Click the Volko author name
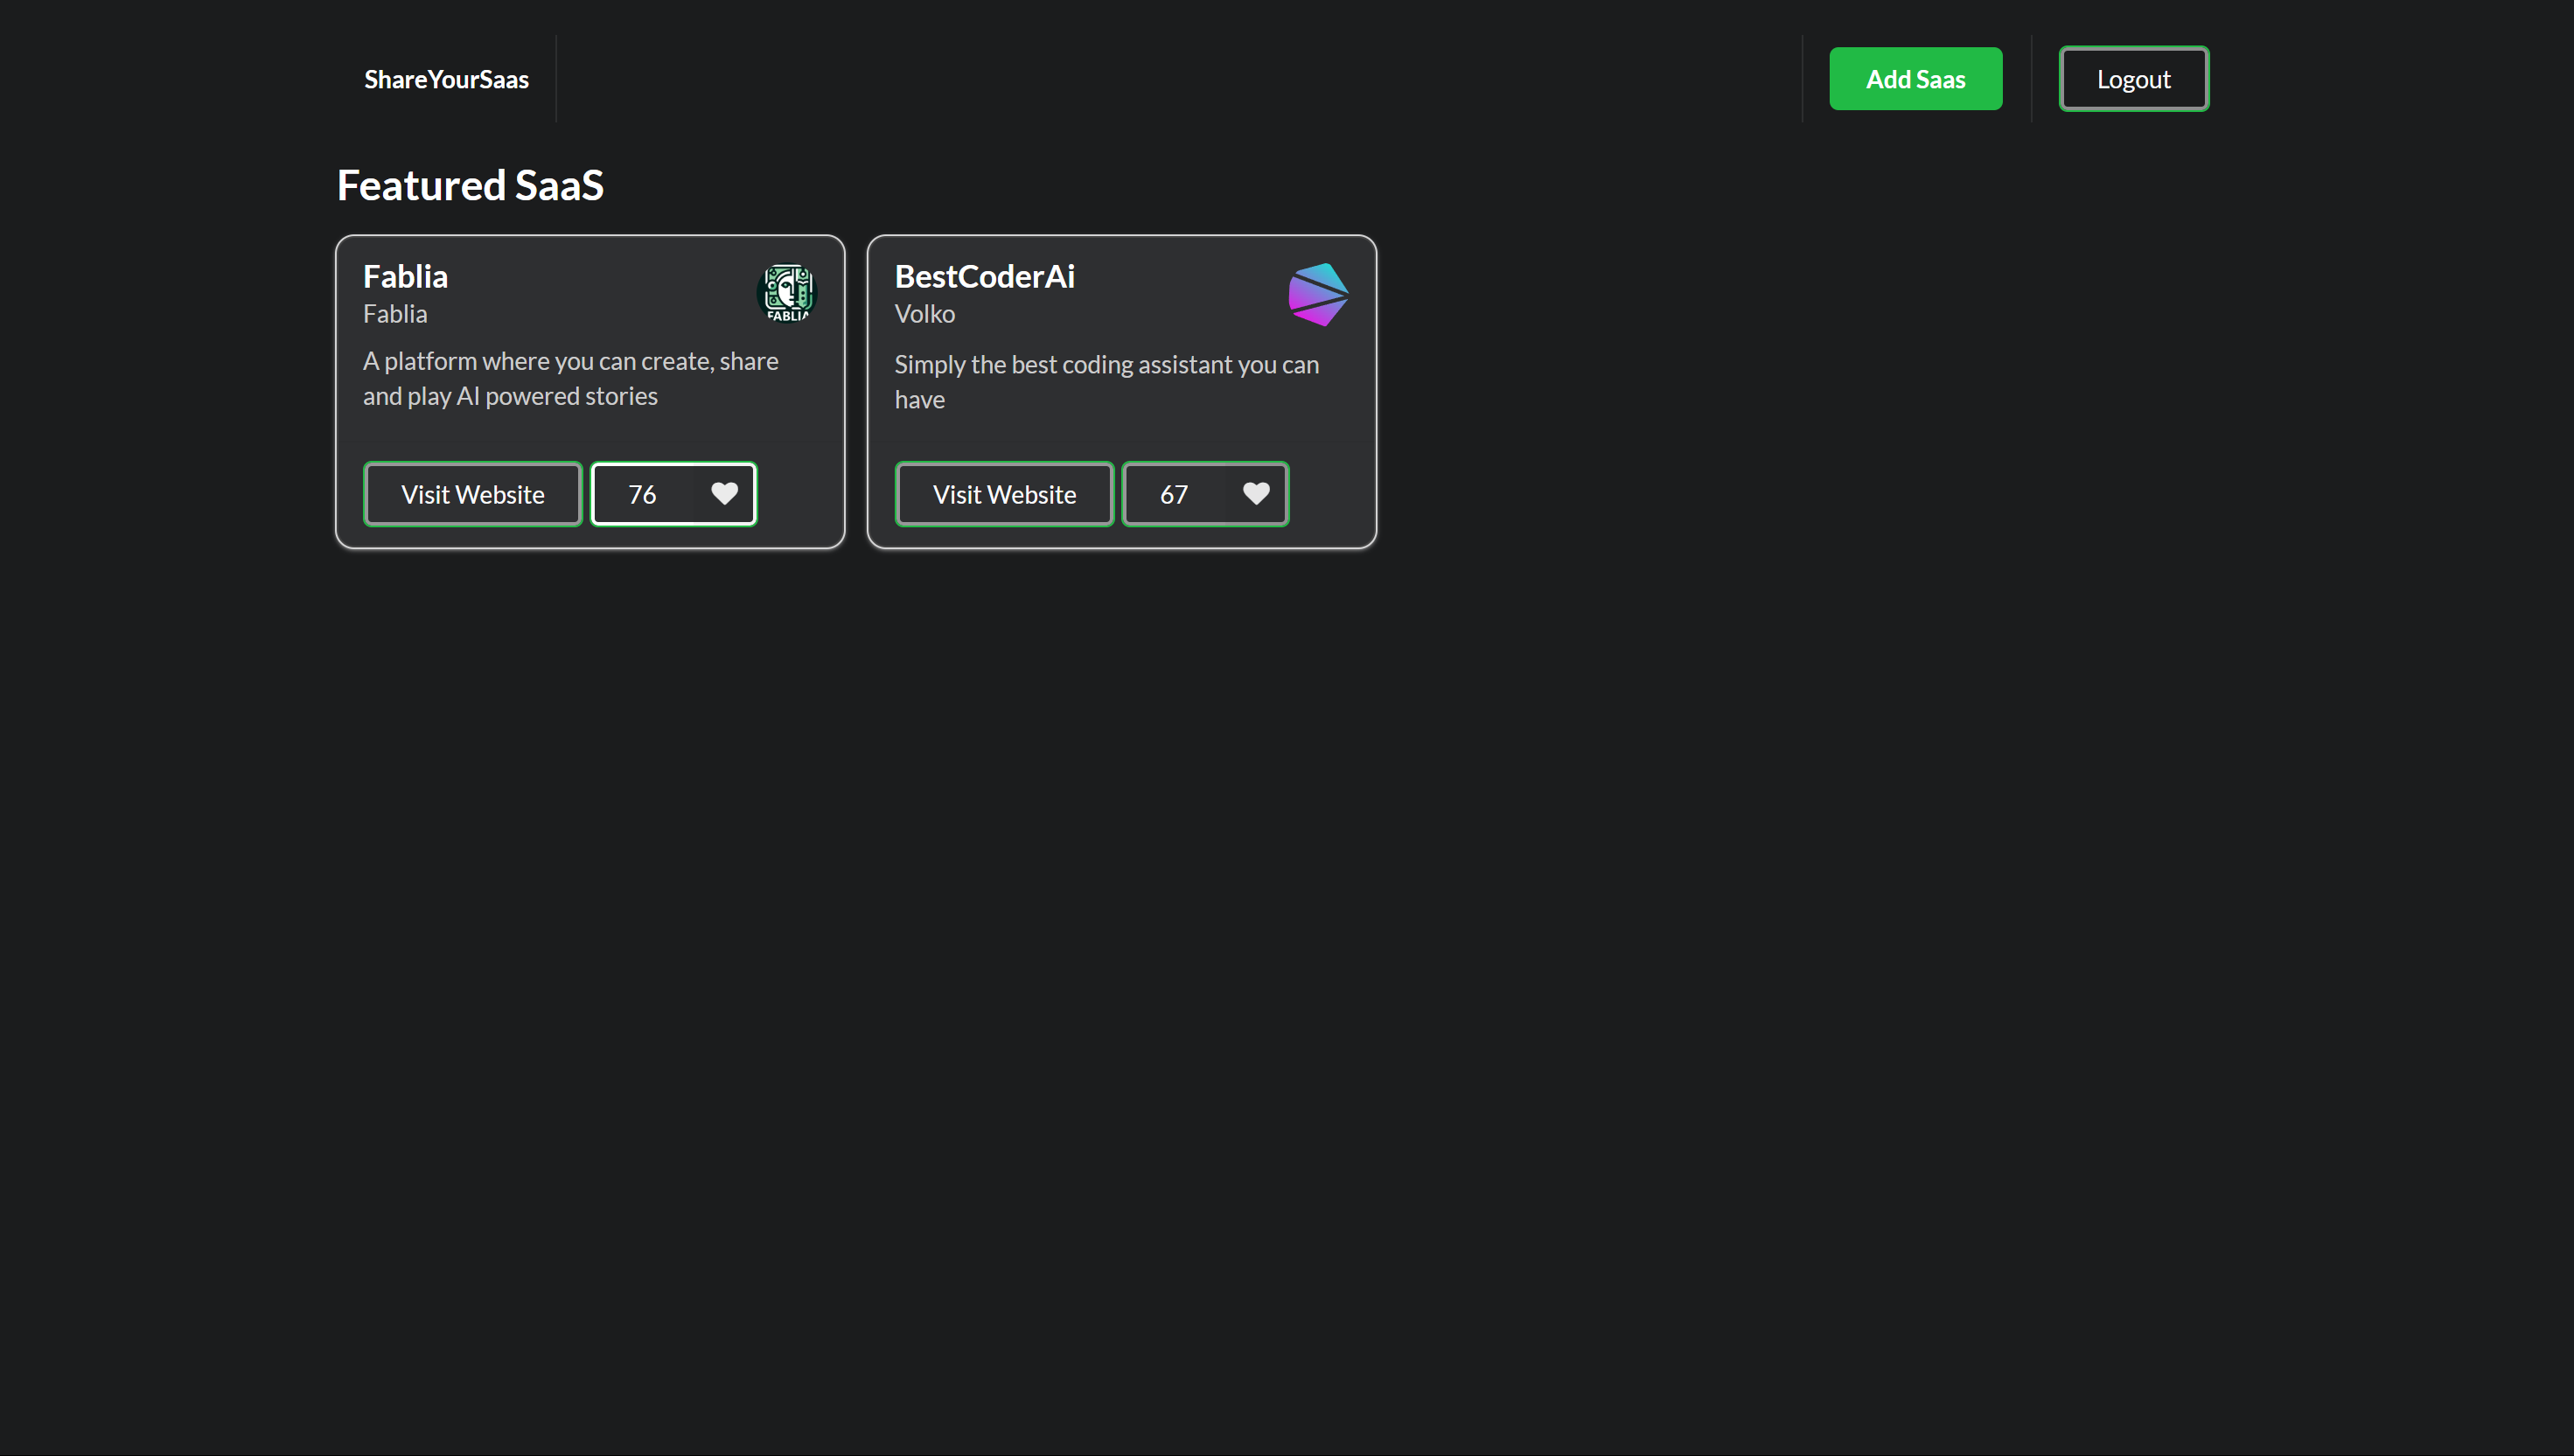Image resolution: width=2574 pixels, height=1456 pixels. 924,314
